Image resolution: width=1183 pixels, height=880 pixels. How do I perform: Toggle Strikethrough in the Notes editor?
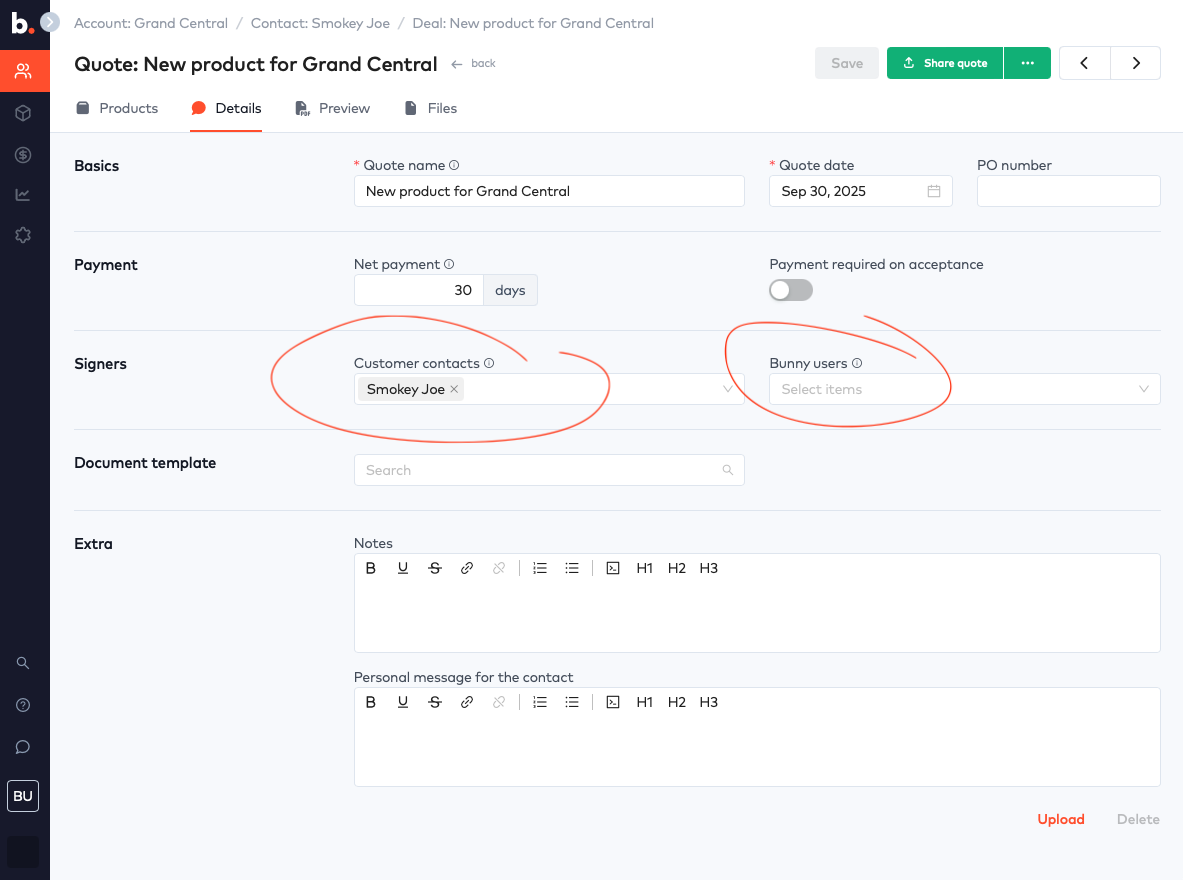[x=435, y=568]
